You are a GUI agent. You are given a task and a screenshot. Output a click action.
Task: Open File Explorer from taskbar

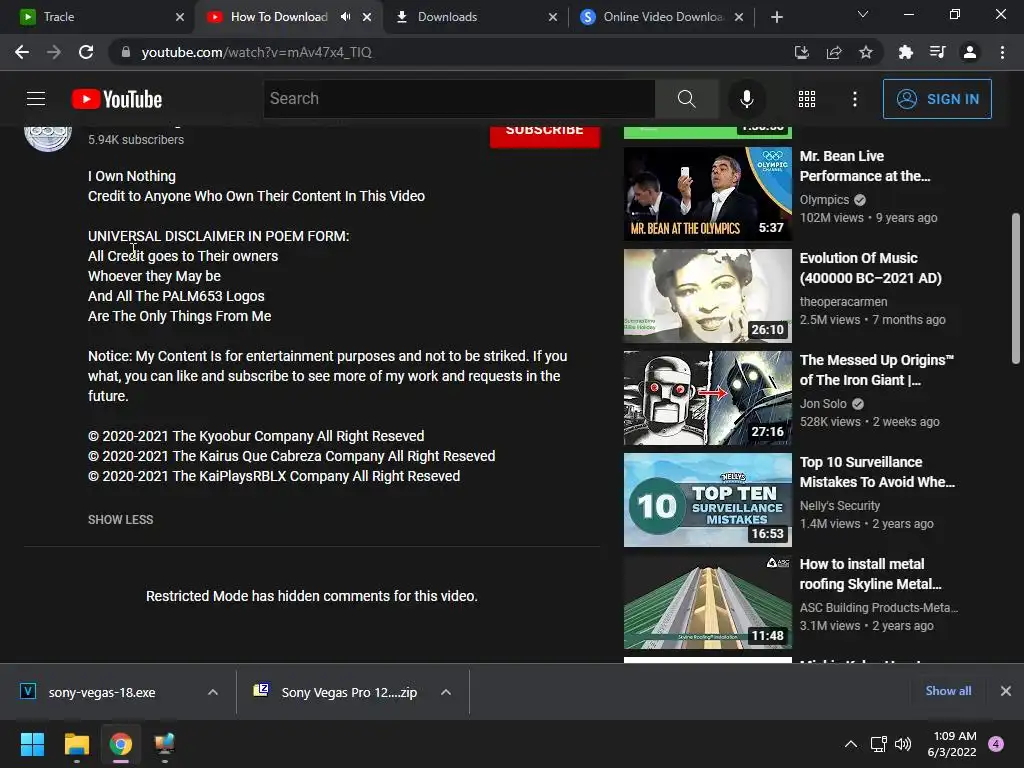(76, 744)
